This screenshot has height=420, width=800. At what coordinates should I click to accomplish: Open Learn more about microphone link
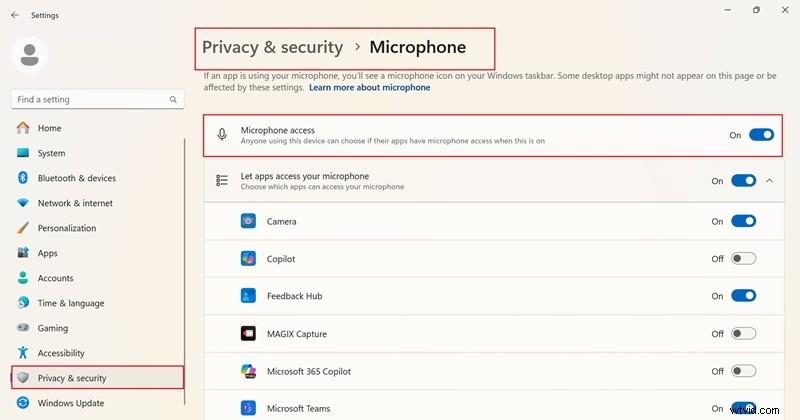[369, 88]
